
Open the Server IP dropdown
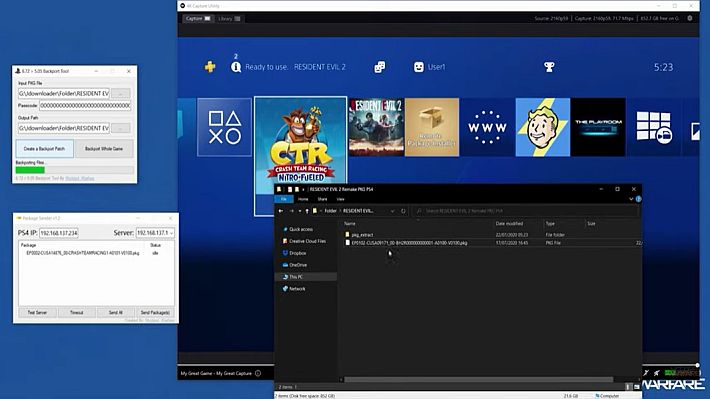tap(155, 233)
